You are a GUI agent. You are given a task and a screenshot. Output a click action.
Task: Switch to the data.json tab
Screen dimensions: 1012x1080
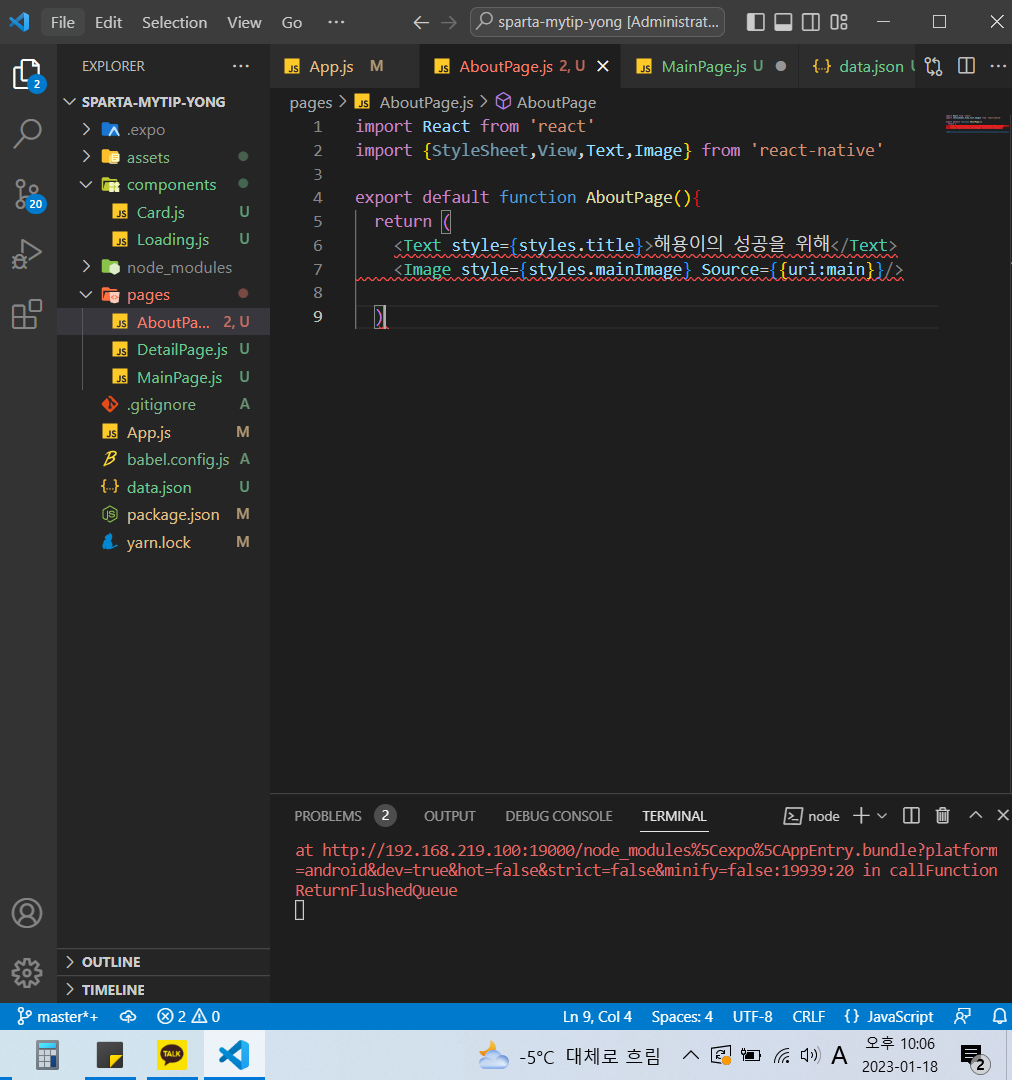[x=857, y=66]
